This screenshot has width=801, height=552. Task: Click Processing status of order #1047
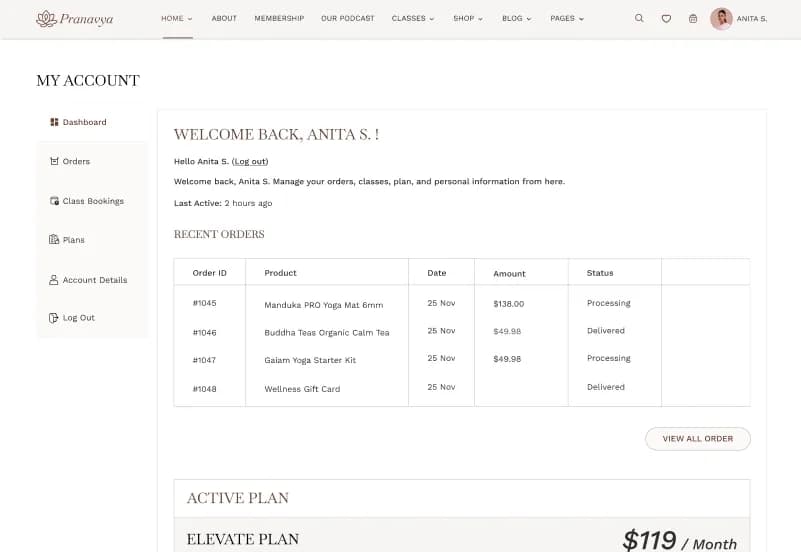[609, 358]
